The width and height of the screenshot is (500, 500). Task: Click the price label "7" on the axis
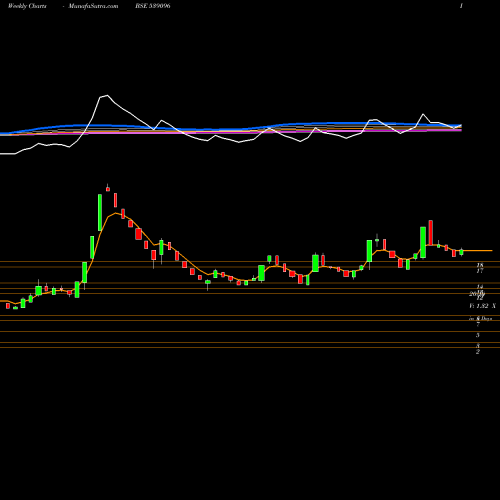coord(478,324)
